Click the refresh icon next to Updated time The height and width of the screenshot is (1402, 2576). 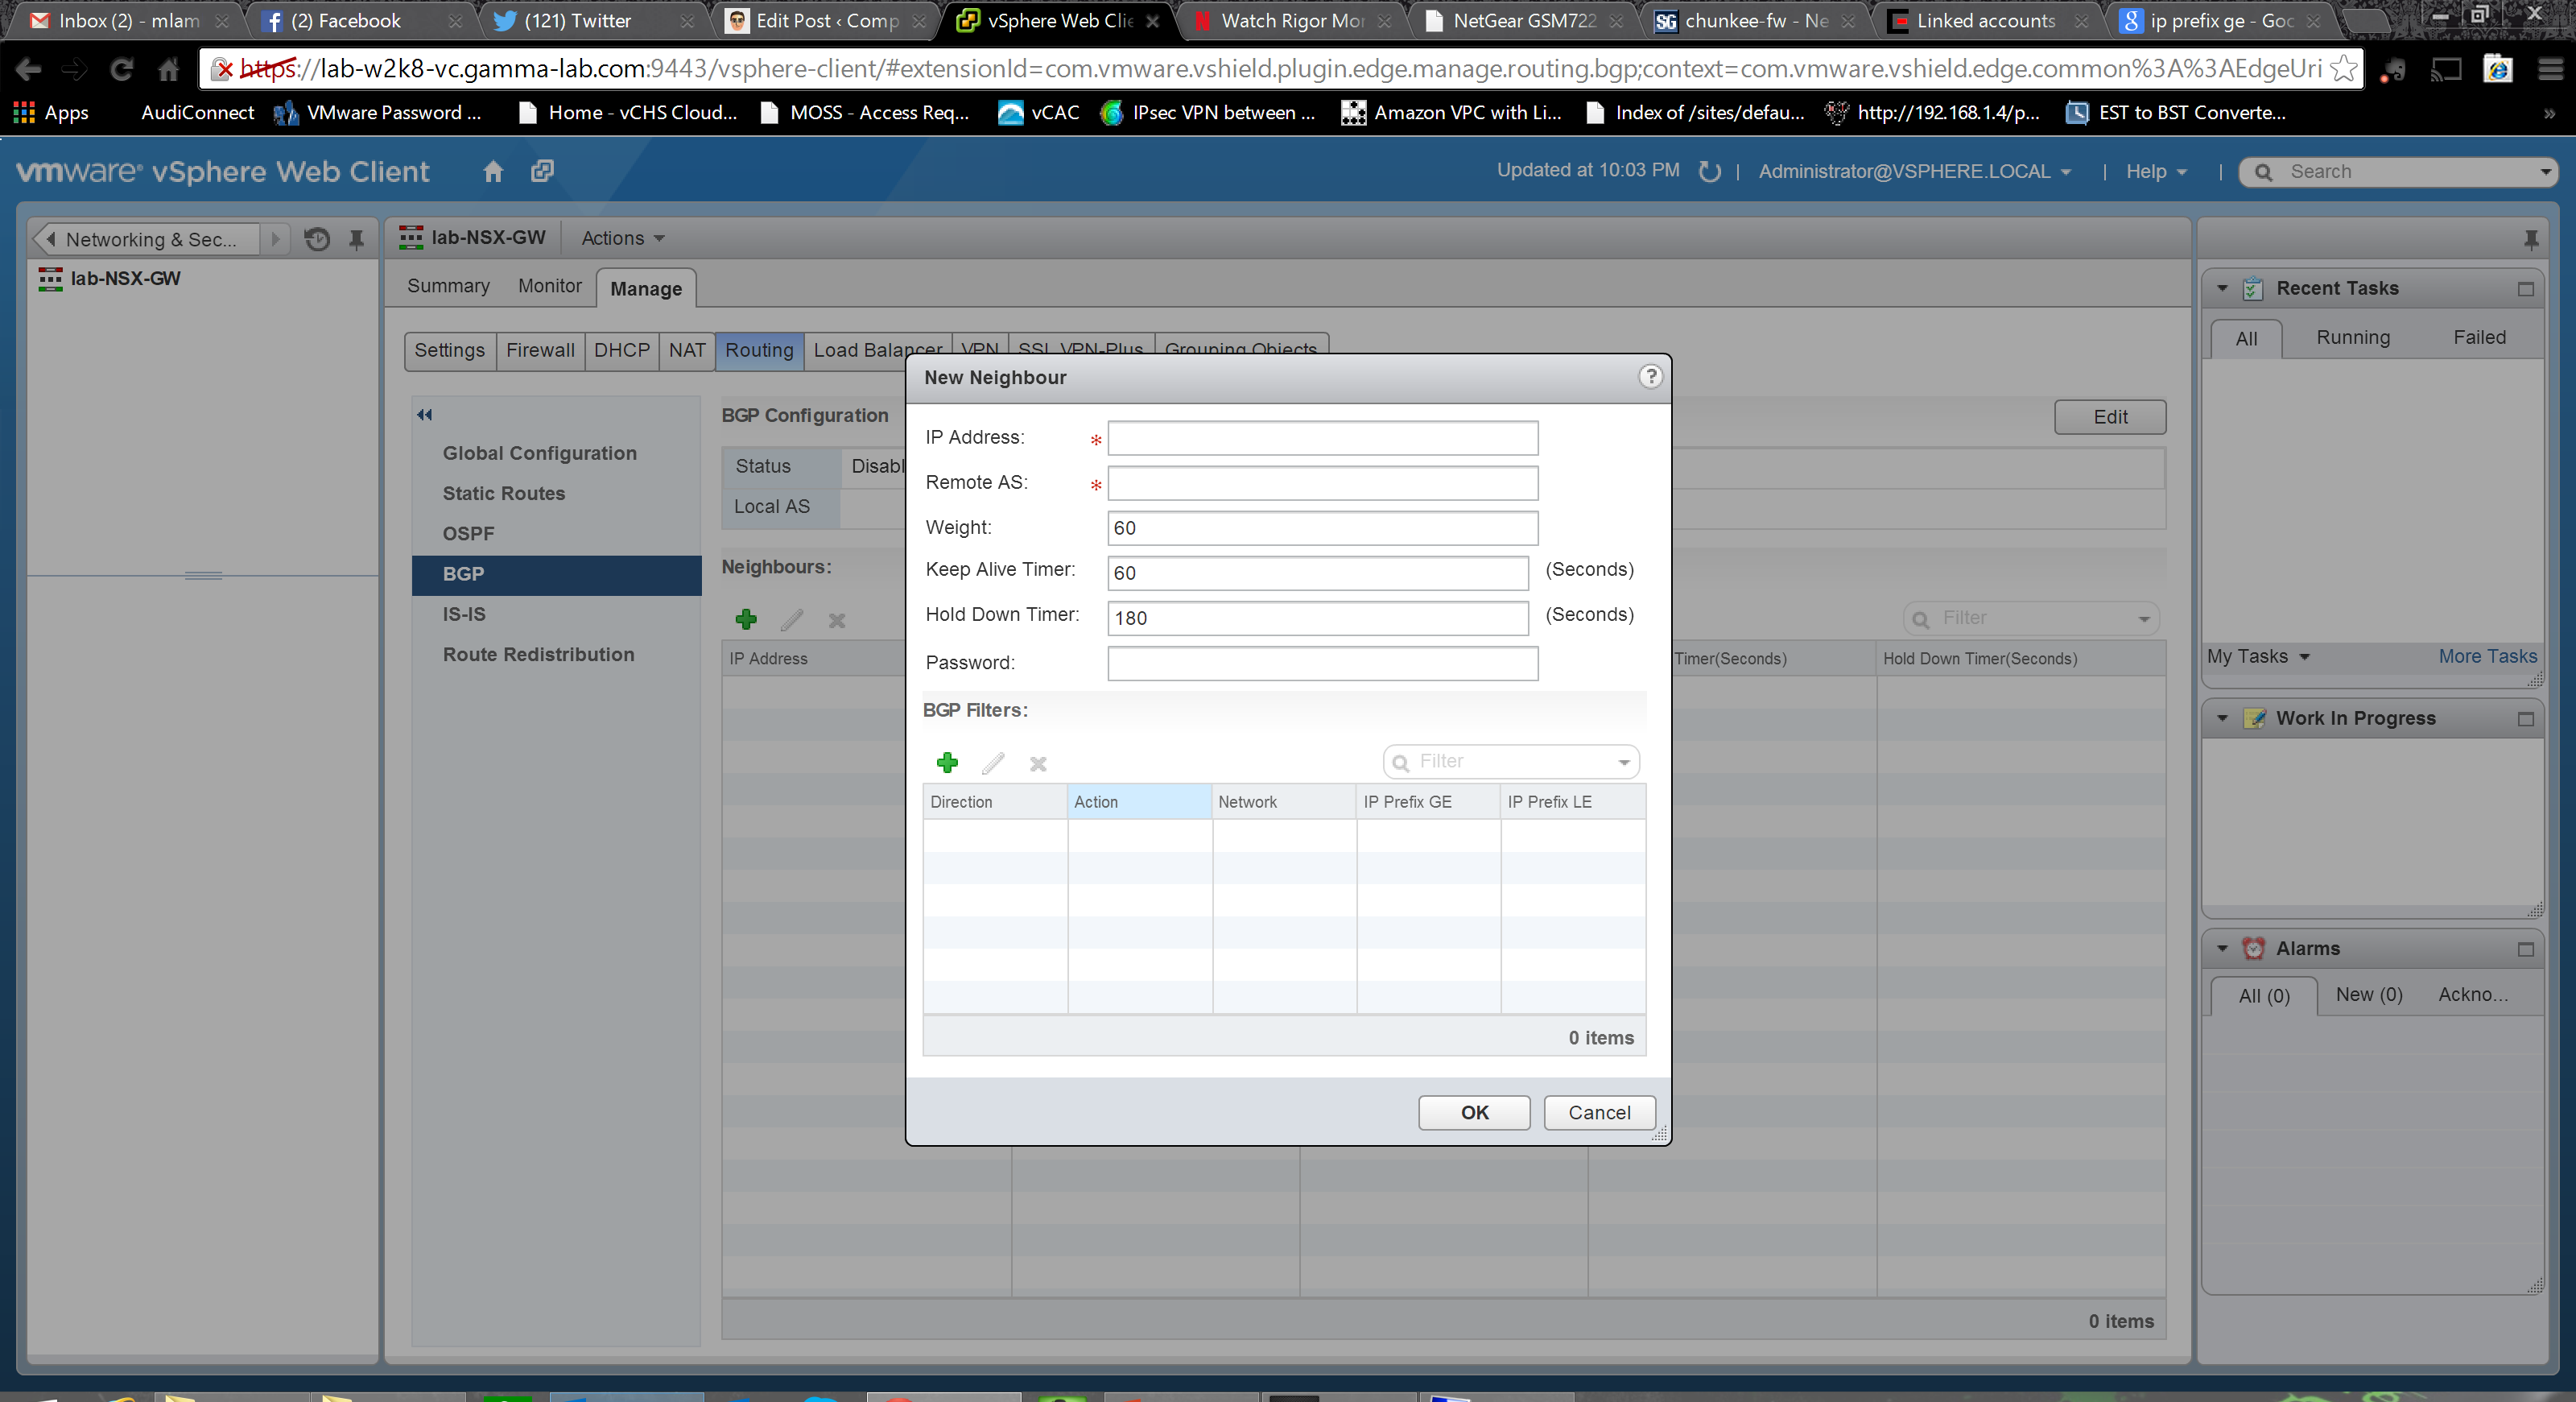pos(1709,171)
